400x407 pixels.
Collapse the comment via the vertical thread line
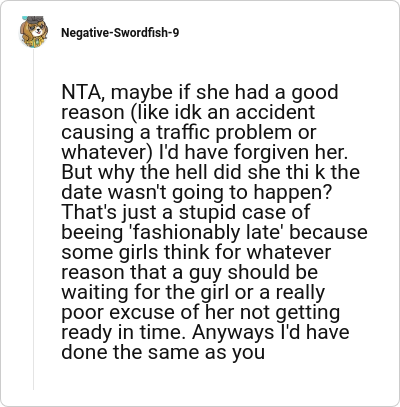click(x=33, y=219)
